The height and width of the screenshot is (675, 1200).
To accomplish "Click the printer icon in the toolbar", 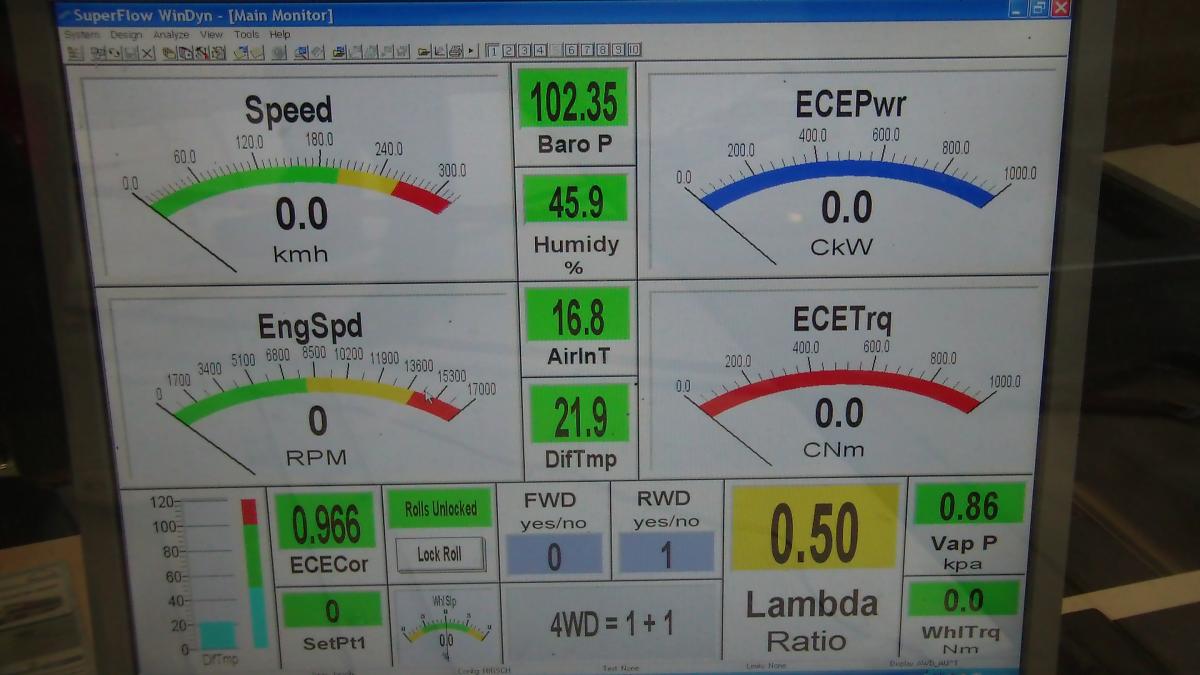I will coord(456,52).
